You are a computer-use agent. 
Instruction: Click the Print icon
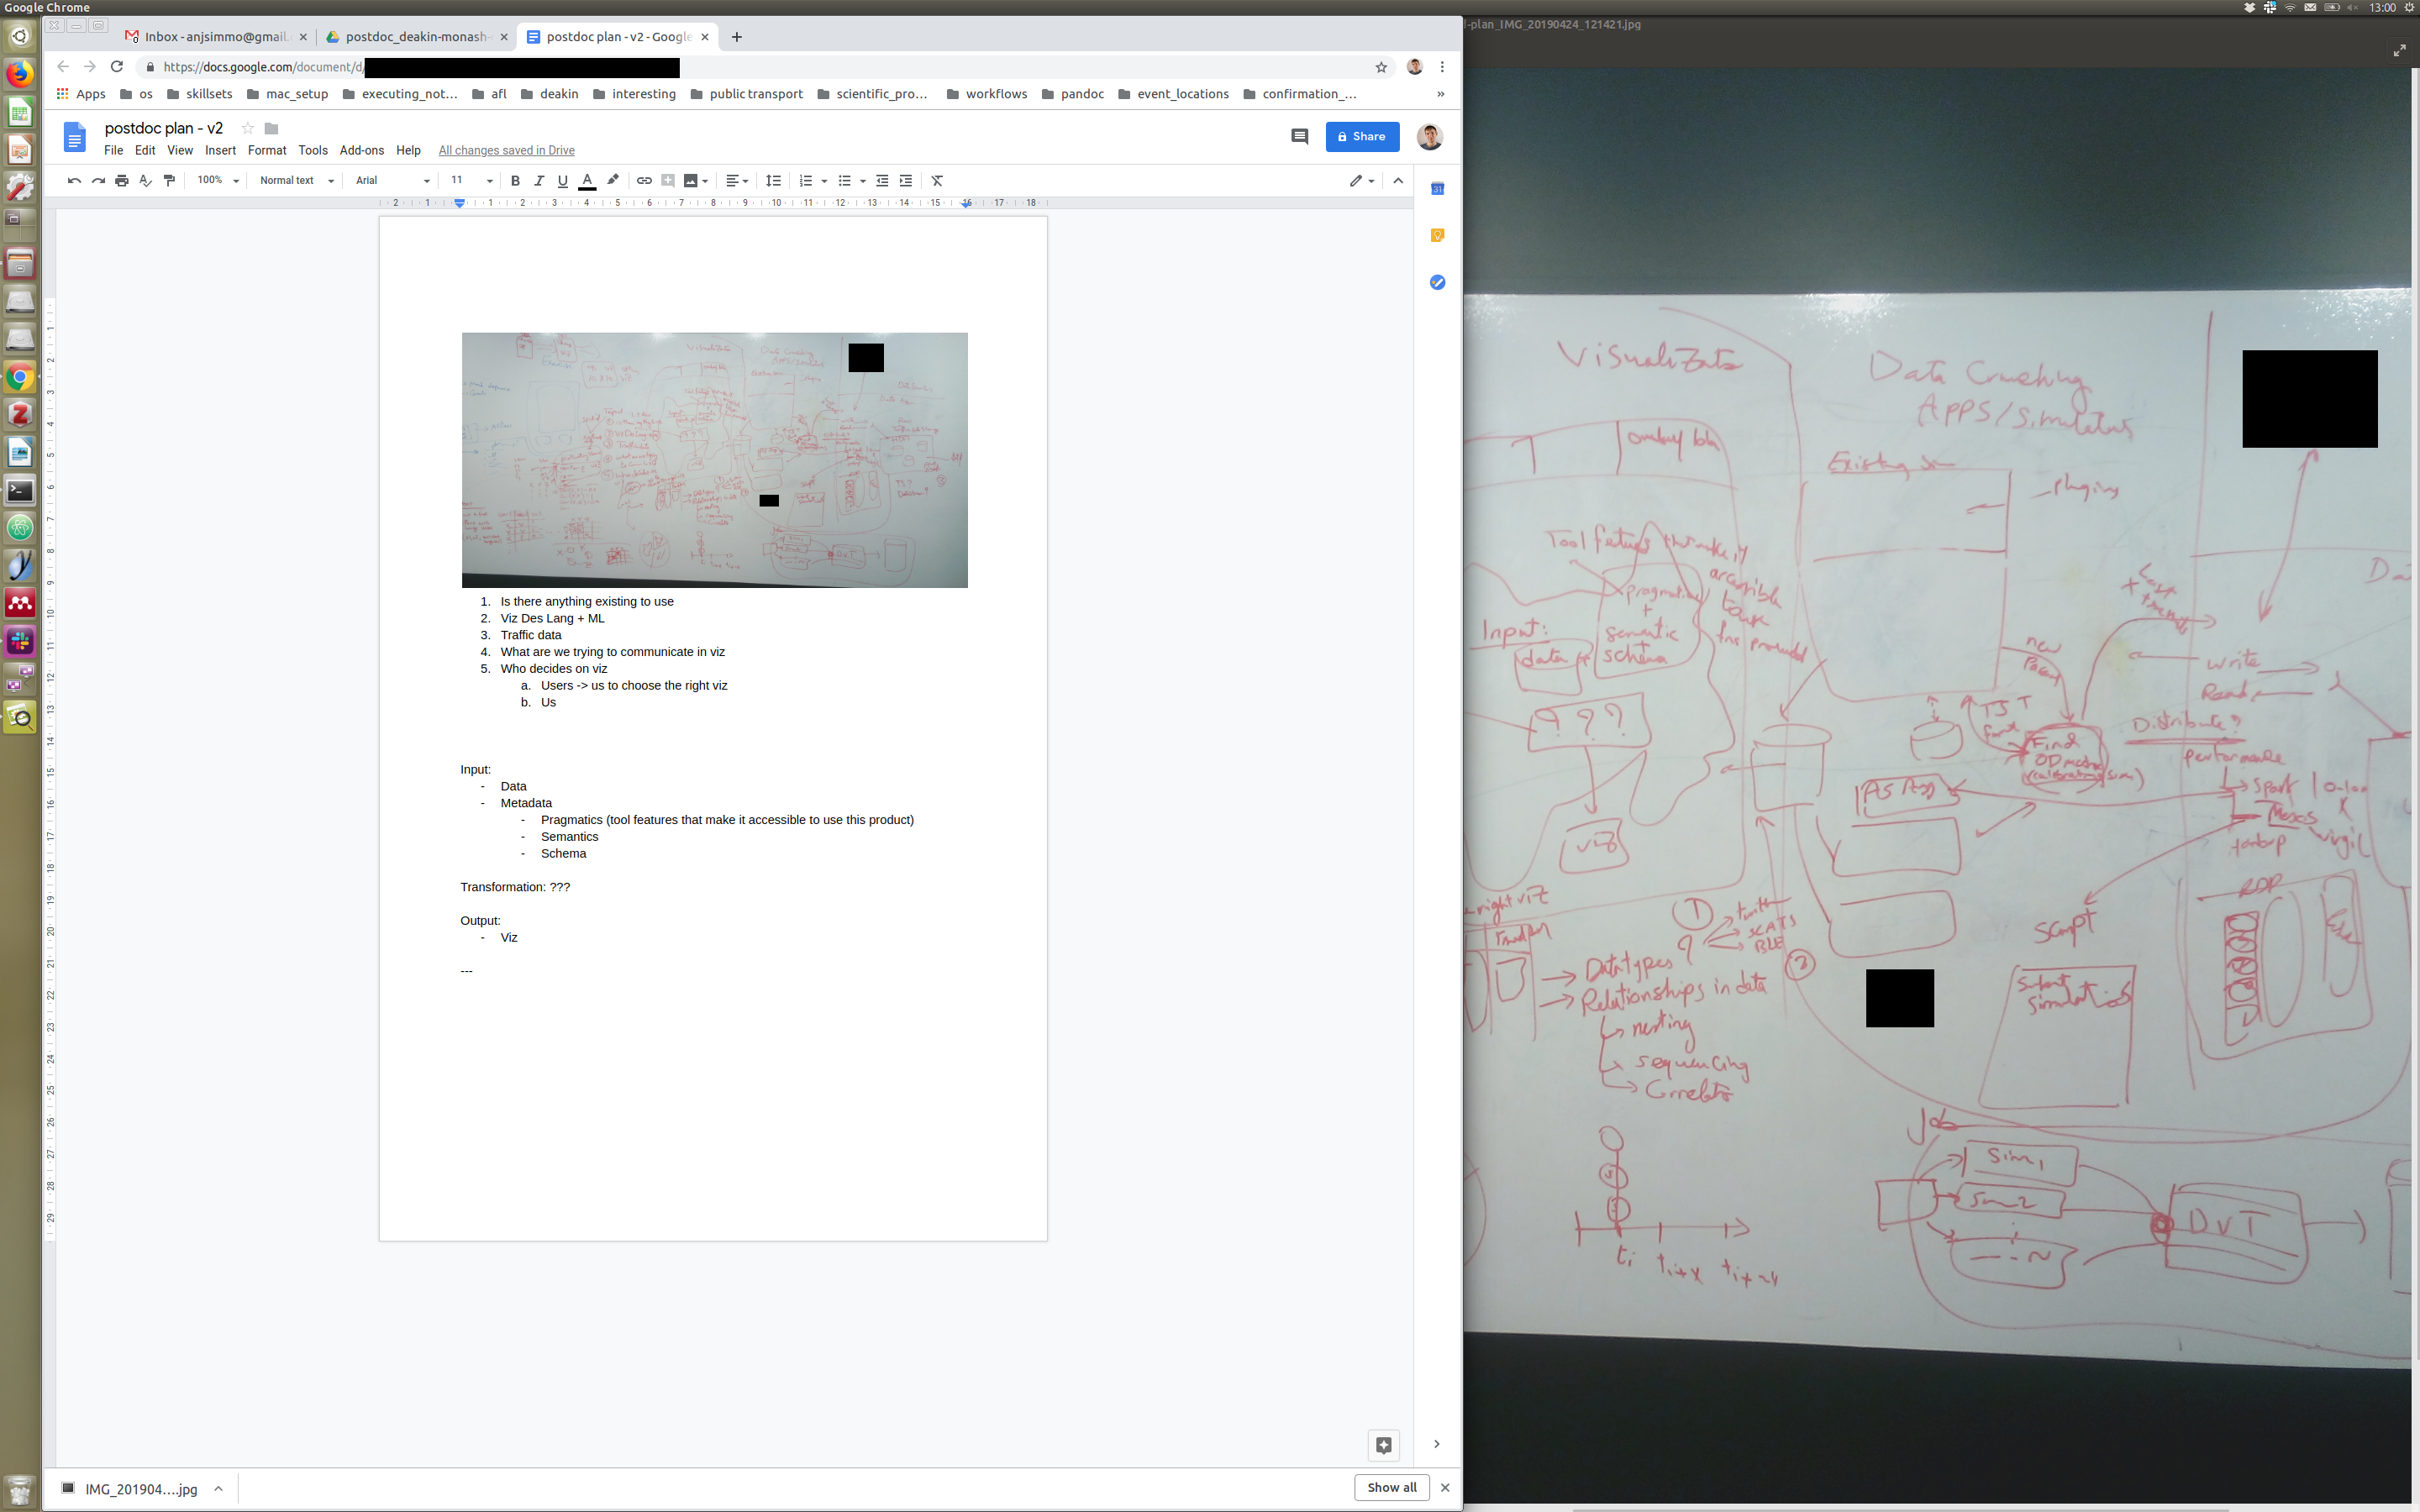coord(122,180)
